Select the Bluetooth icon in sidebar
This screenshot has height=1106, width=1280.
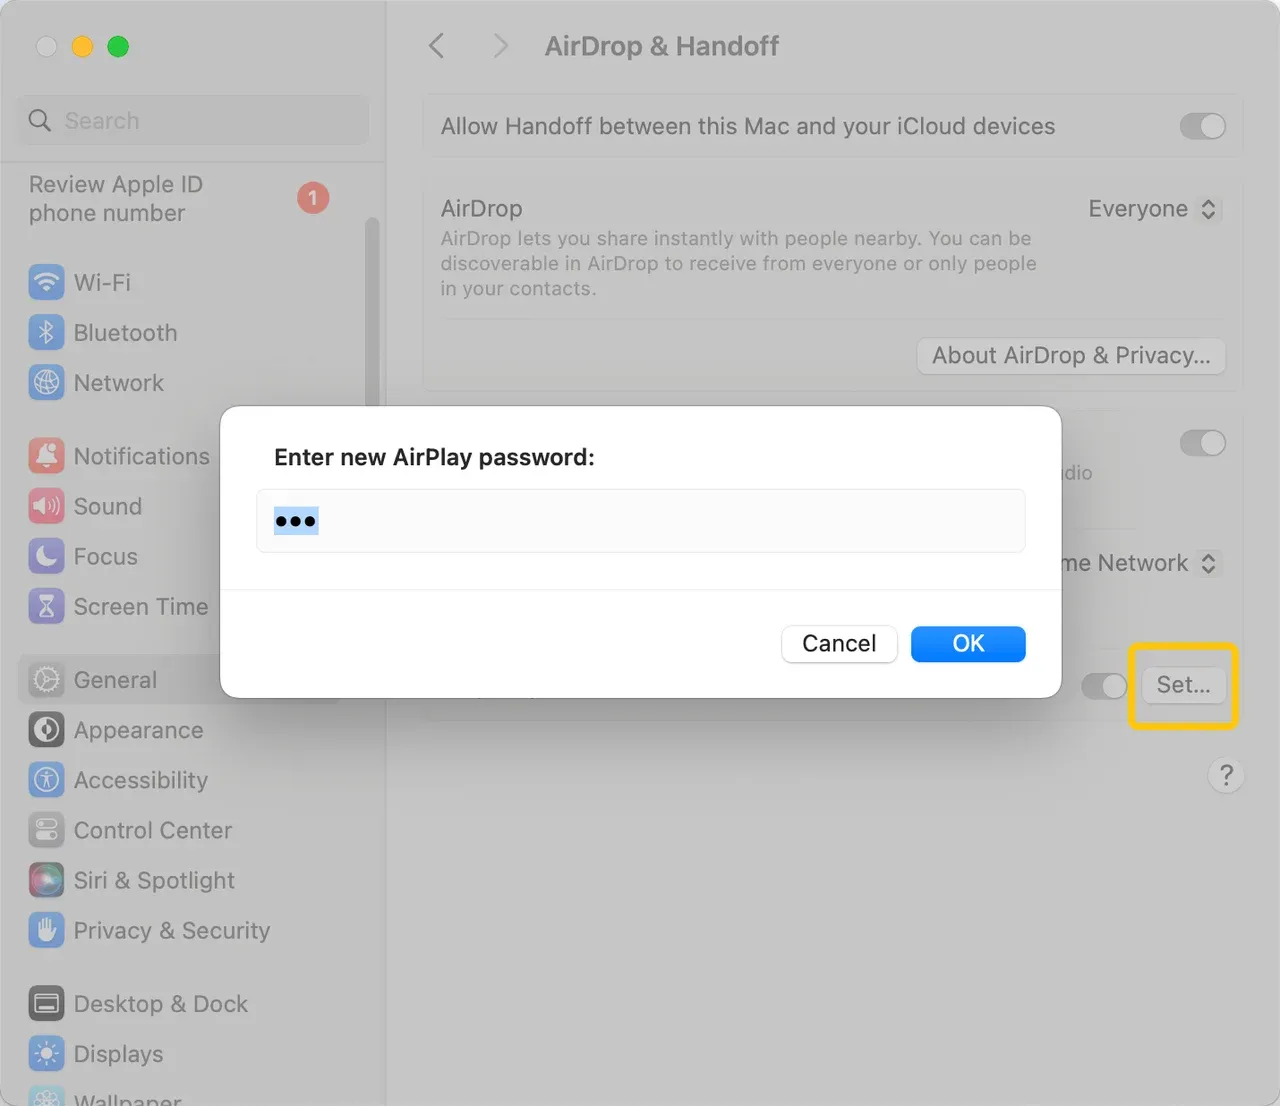click(46, 332)
